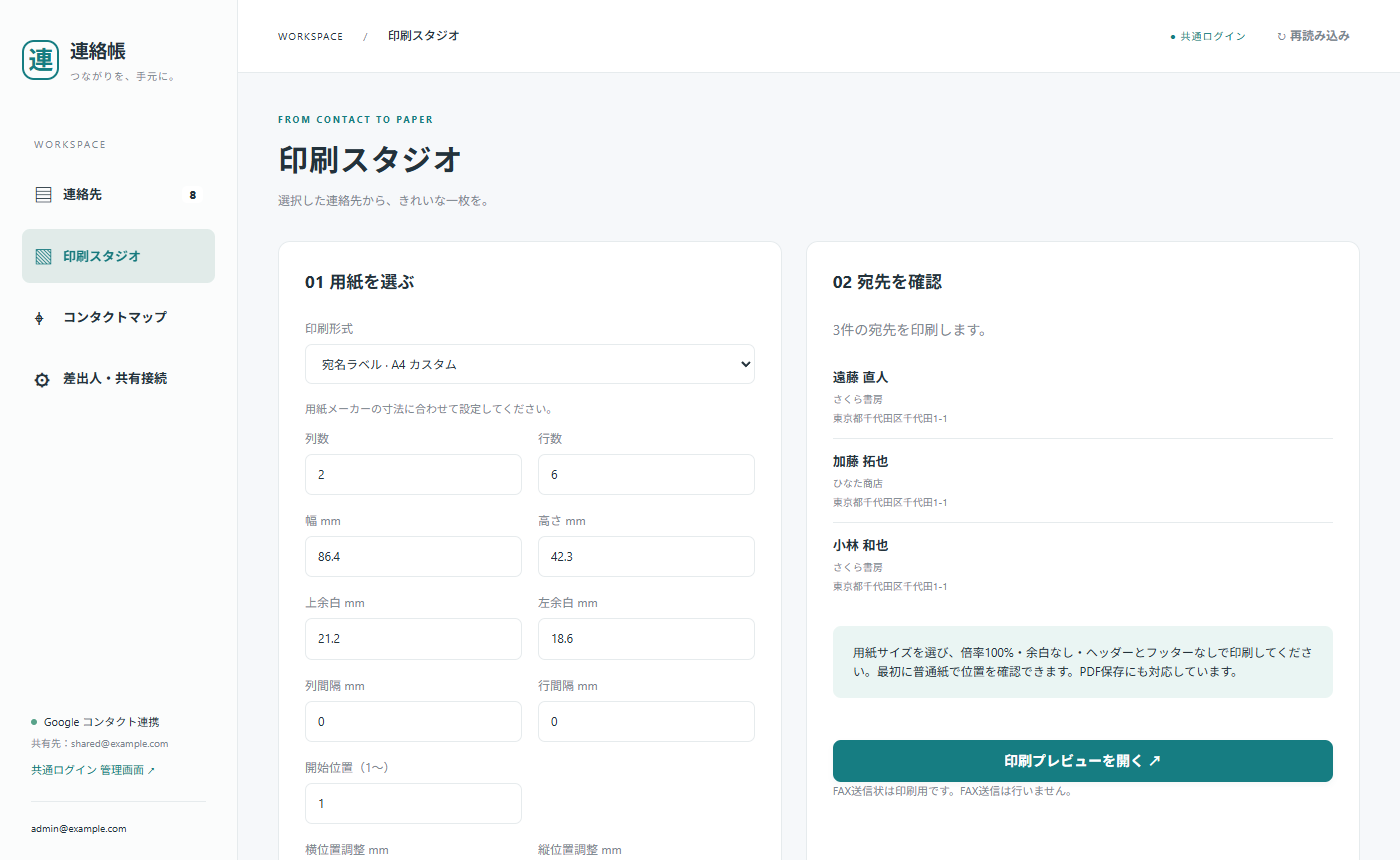Viewport: 1400px width, 860px height.
Task: Go to コンタクトマップ in the sidebar
Action: 118,317
